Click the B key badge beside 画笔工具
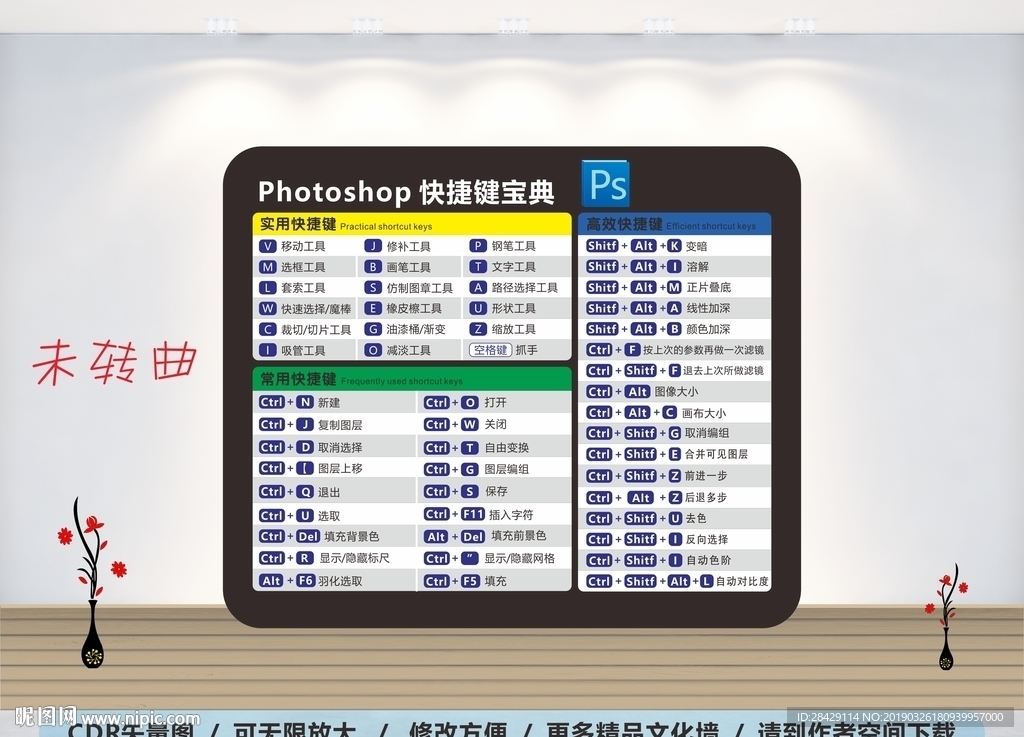 click(373, 267)
